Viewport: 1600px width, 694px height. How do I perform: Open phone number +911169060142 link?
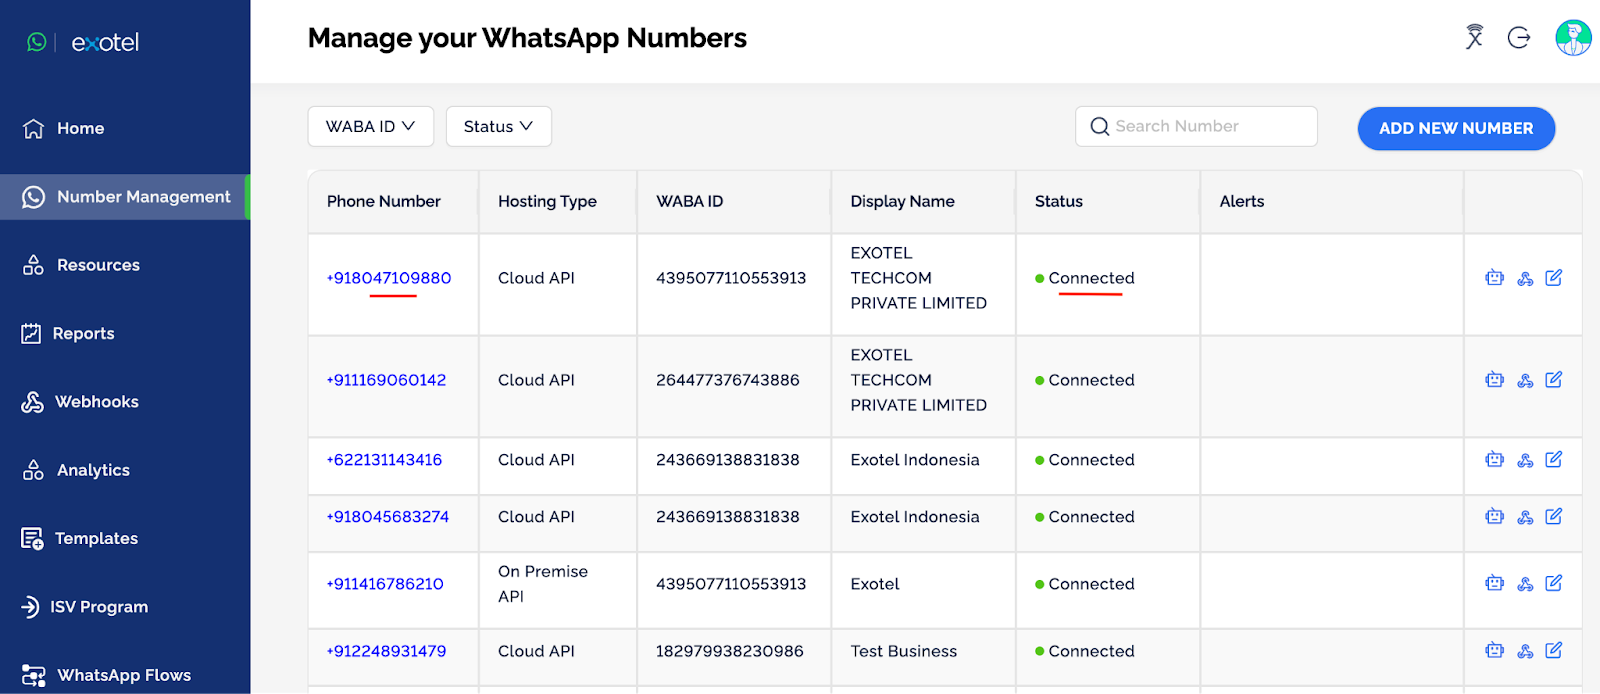[x=386, y=380]
